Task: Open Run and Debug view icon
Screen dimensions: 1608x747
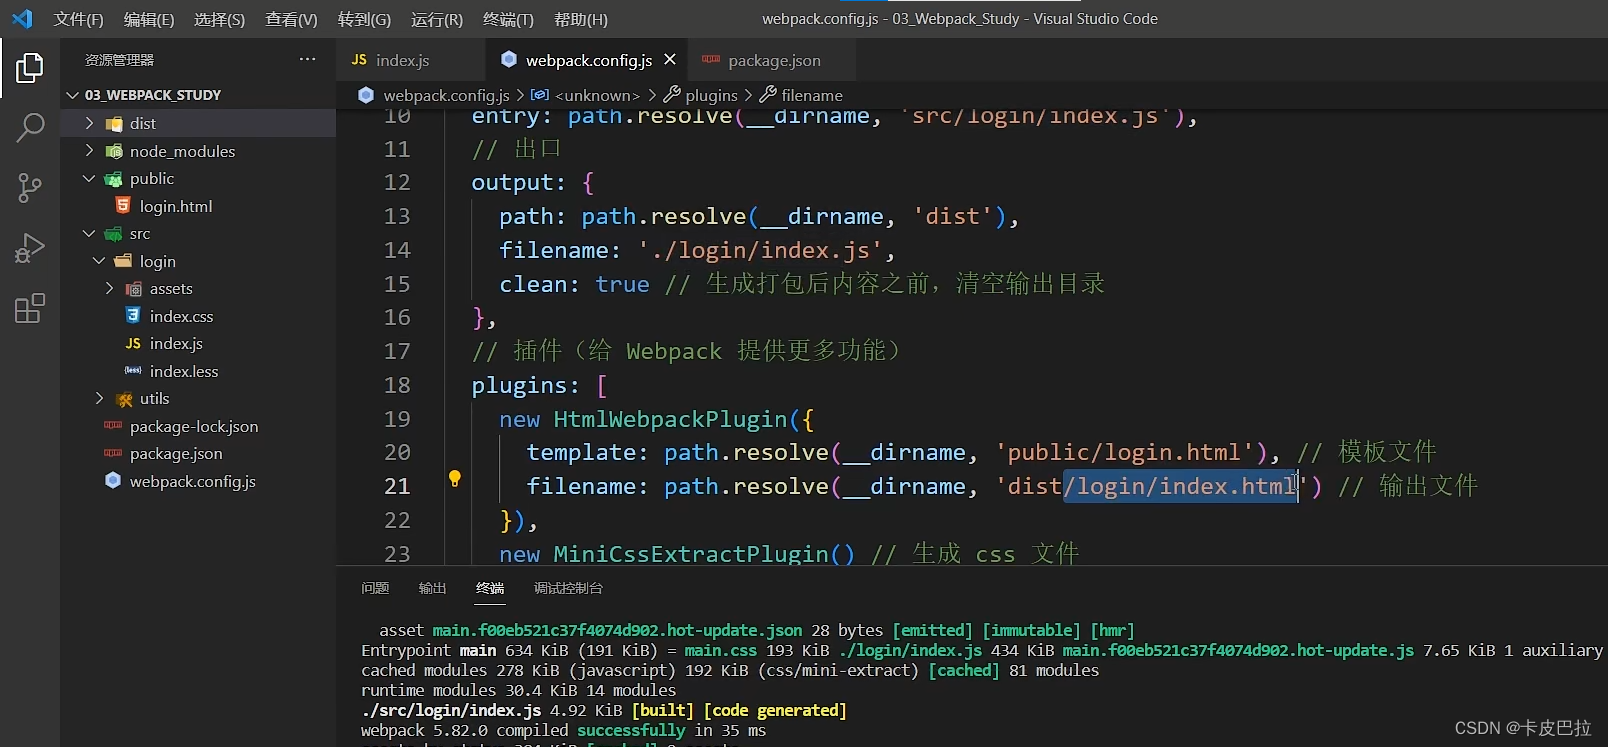Action: tap(30, 247)
